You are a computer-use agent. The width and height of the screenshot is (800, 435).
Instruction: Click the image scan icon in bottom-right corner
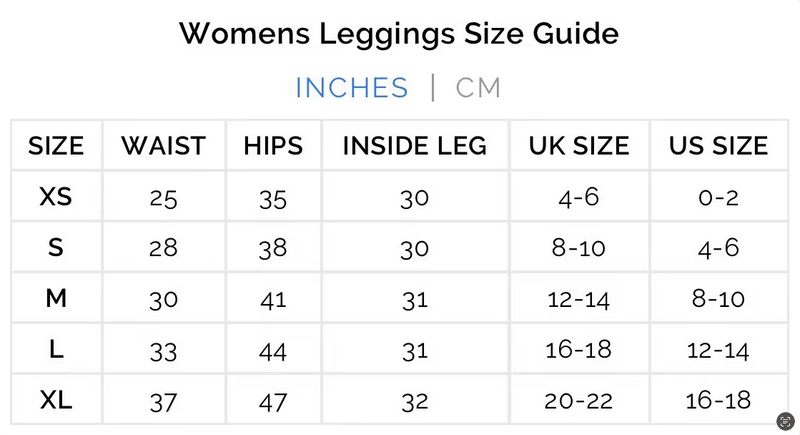click(x=785, y=420)
